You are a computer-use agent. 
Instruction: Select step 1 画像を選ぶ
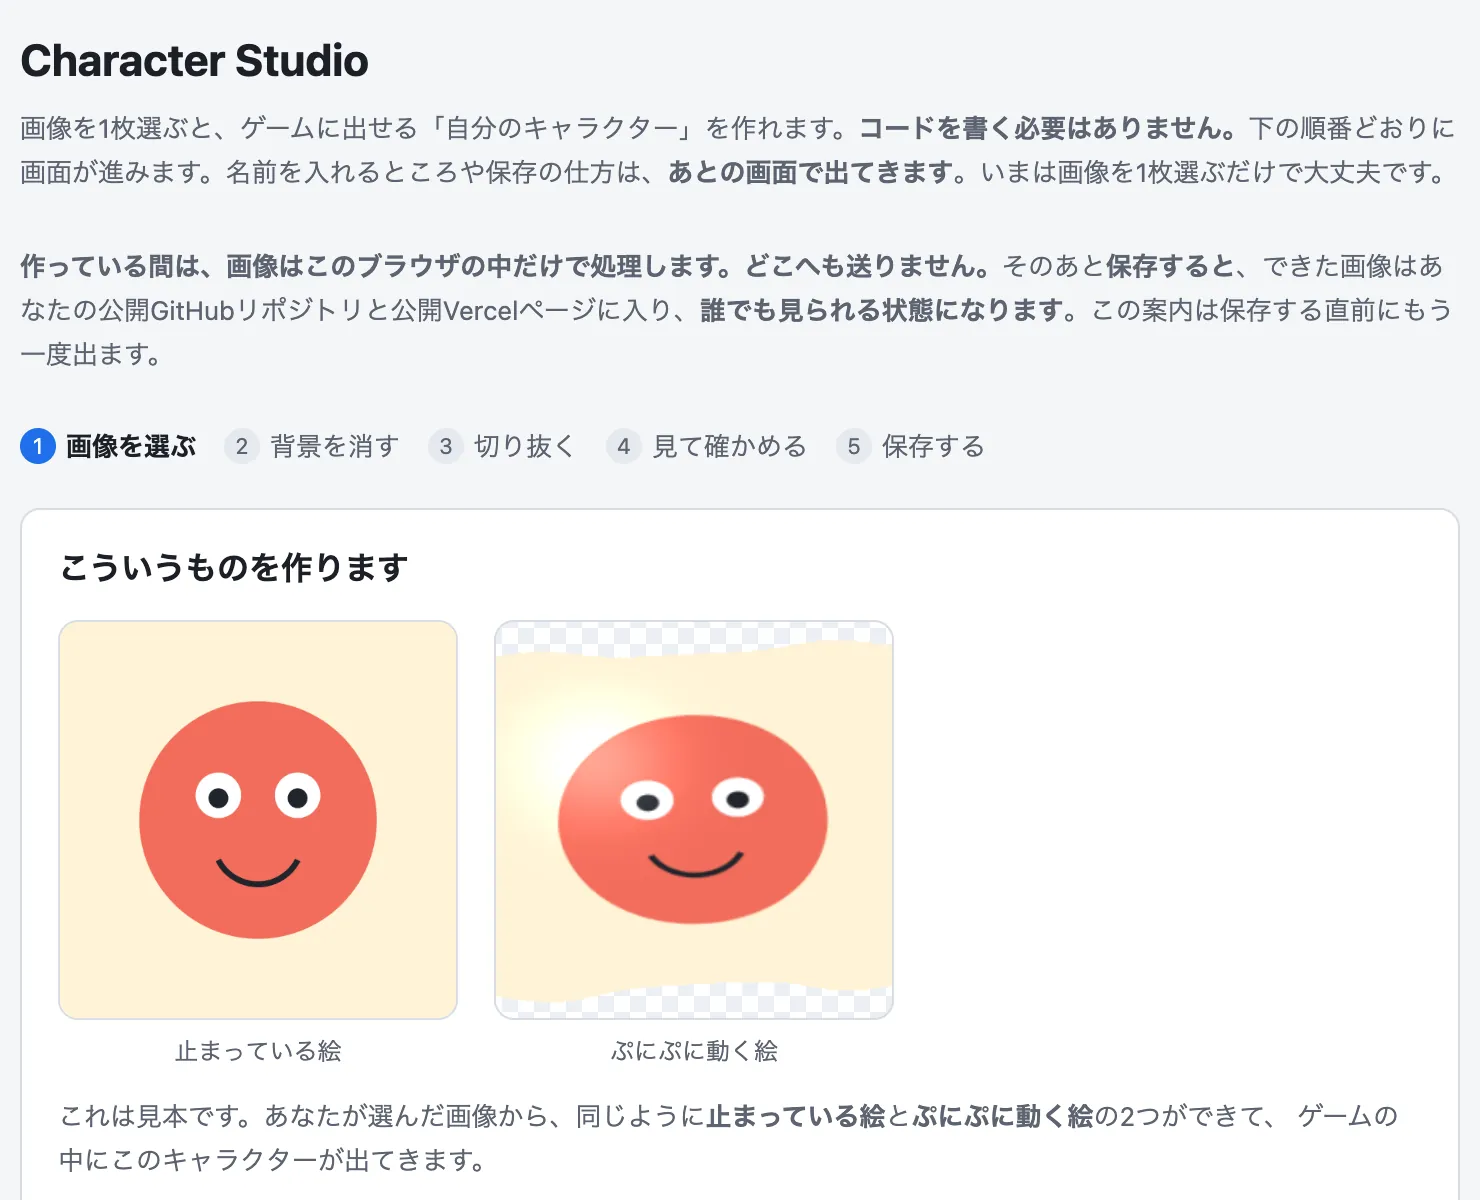108,446
